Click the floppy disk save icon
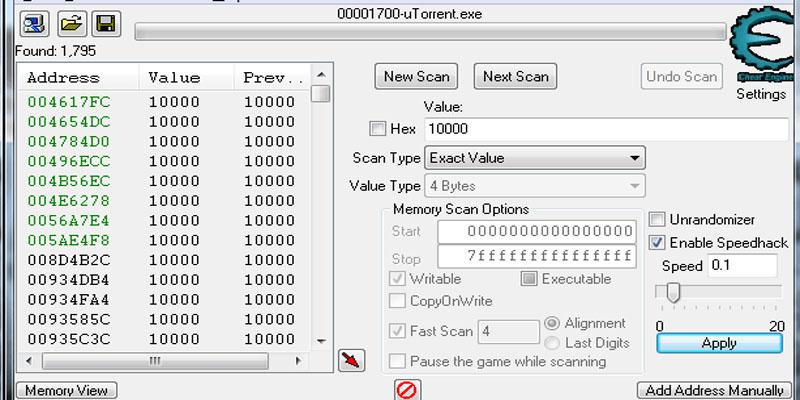Image resolution: width=800 pixels, height=400 pixels. pyautogui.click(x=106, y=23)
